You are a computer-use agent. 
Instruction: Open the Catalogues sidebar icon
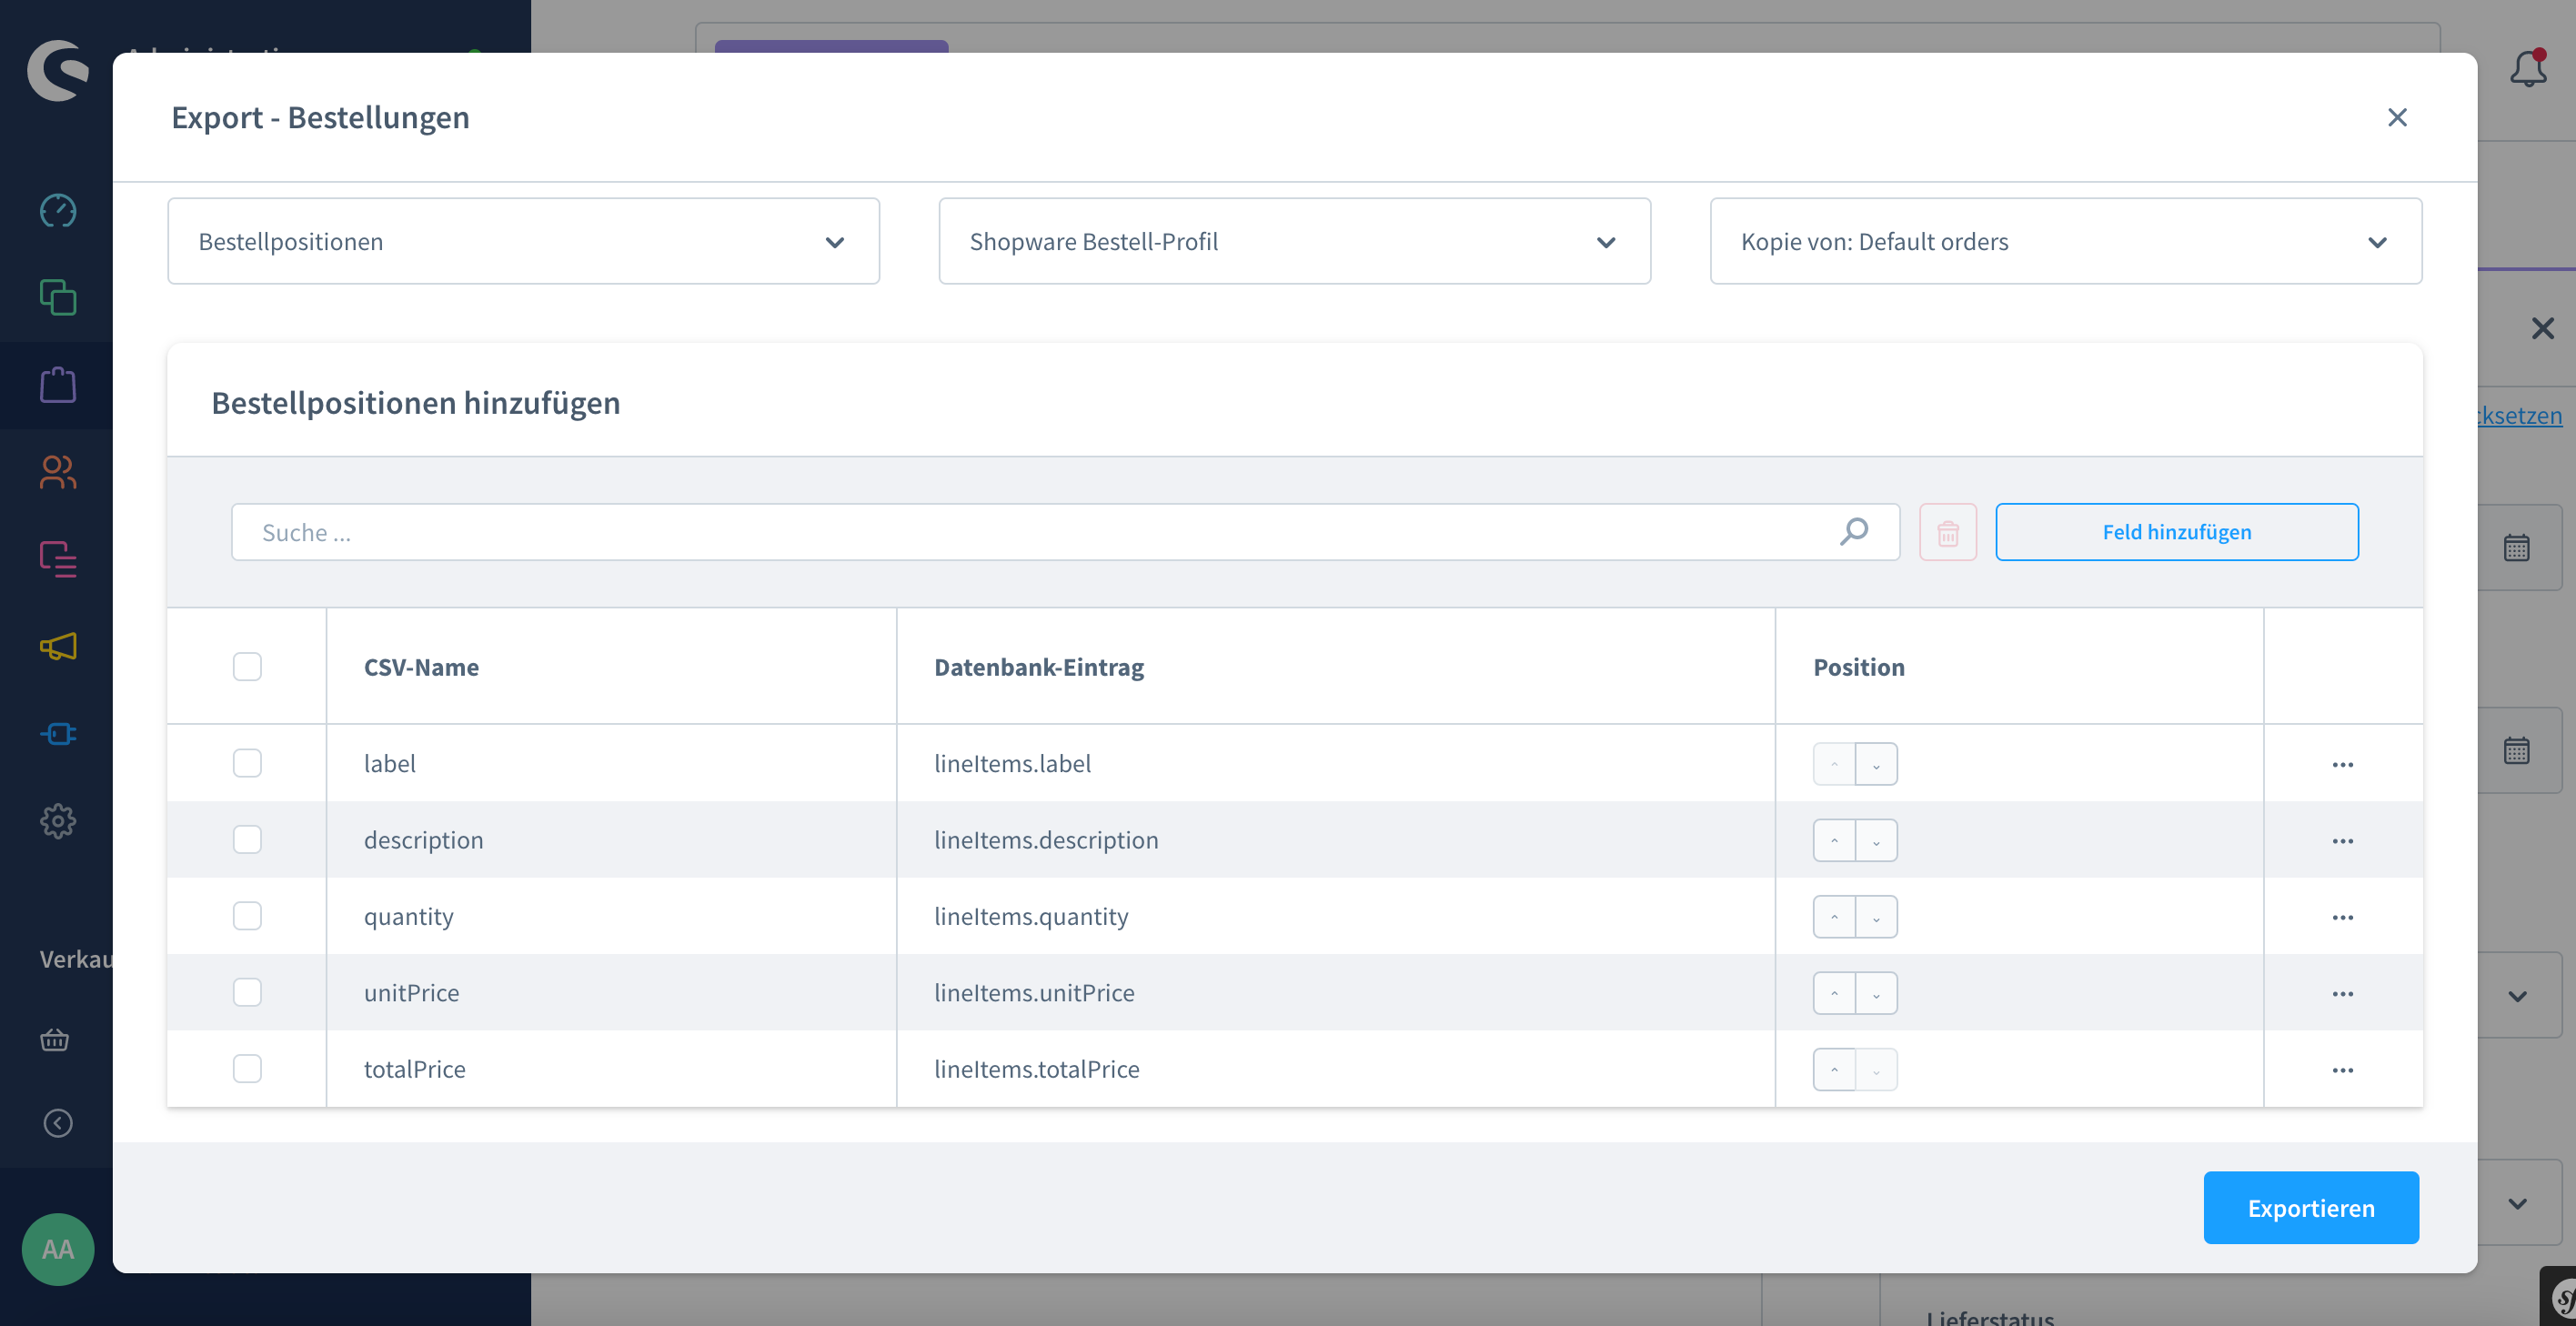tap(58, 298)
